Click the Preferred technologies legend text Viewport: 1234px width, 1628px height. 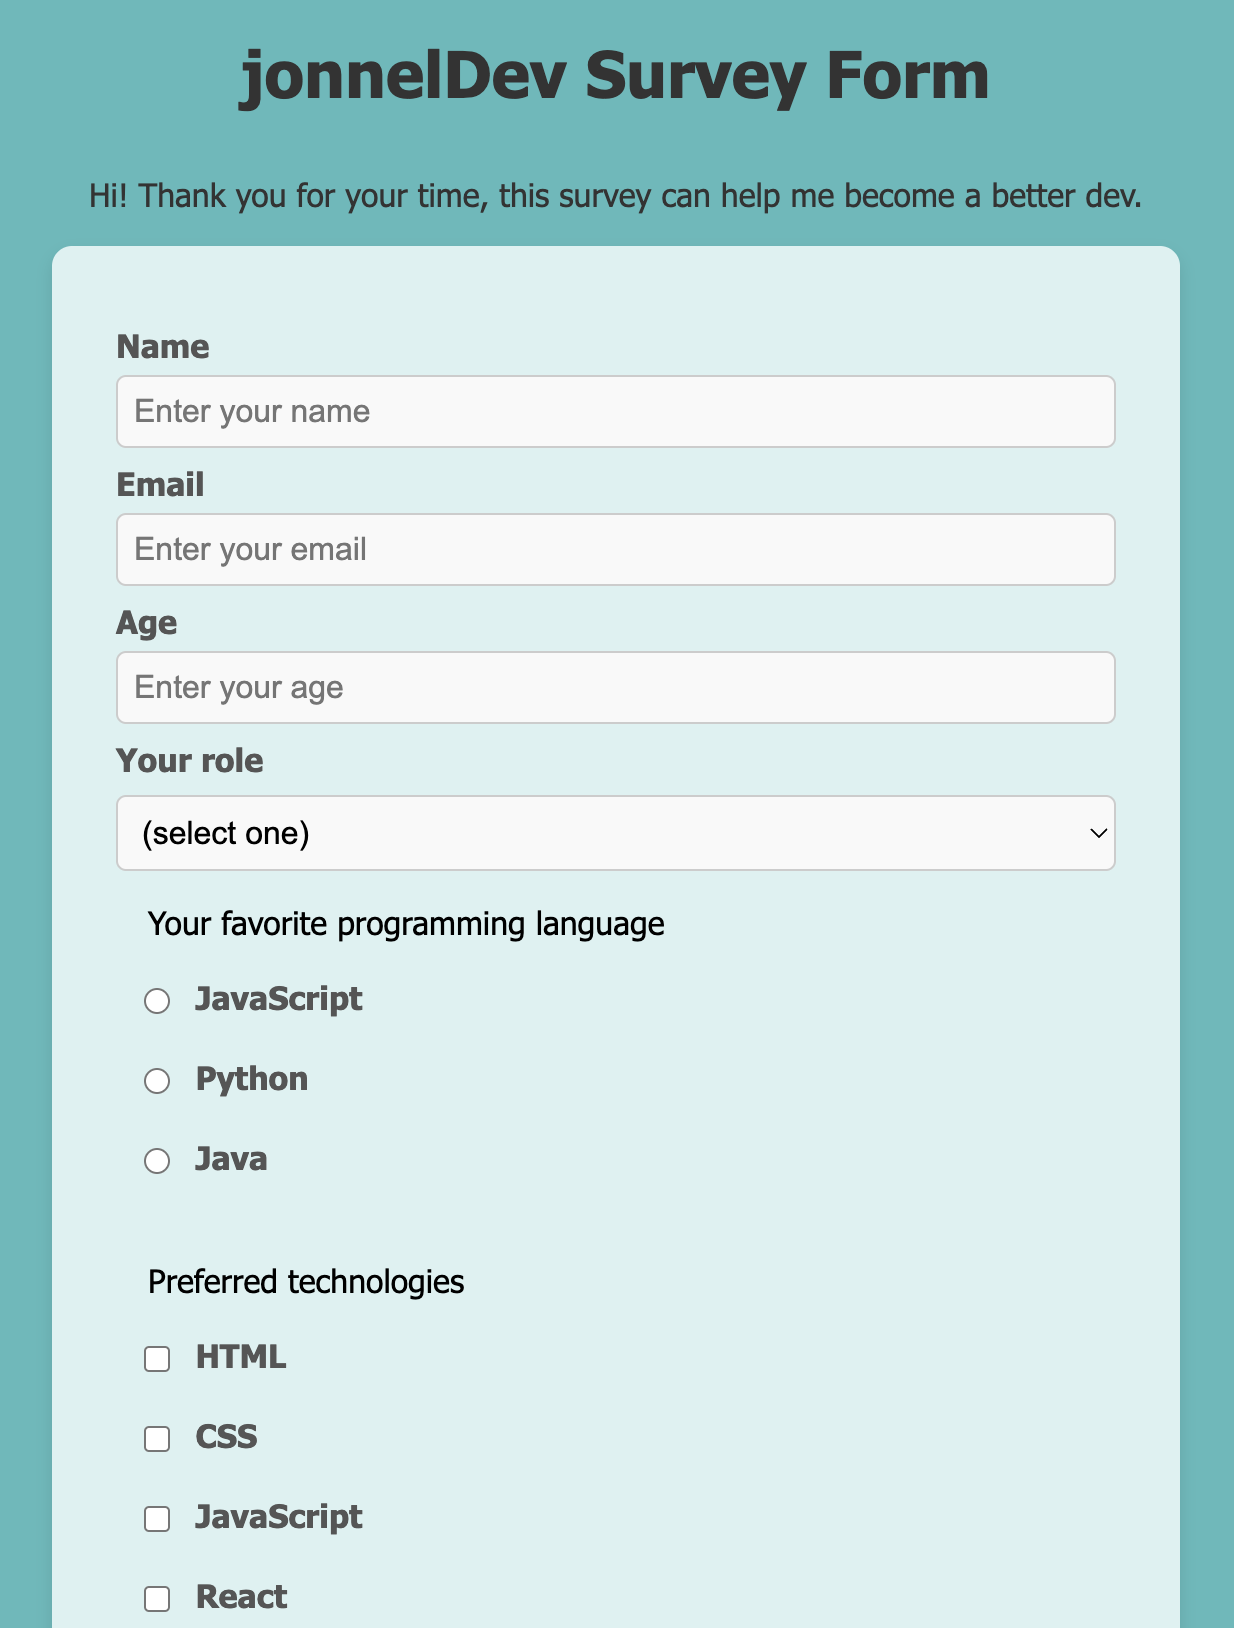click(x=306, y=1282)
